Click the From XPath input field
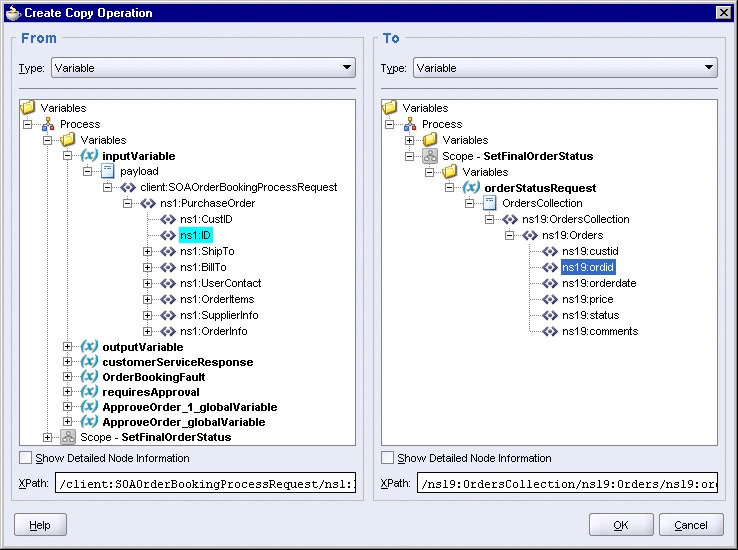The width and height of the screenshot is (738, 550). tap(205, 483)
